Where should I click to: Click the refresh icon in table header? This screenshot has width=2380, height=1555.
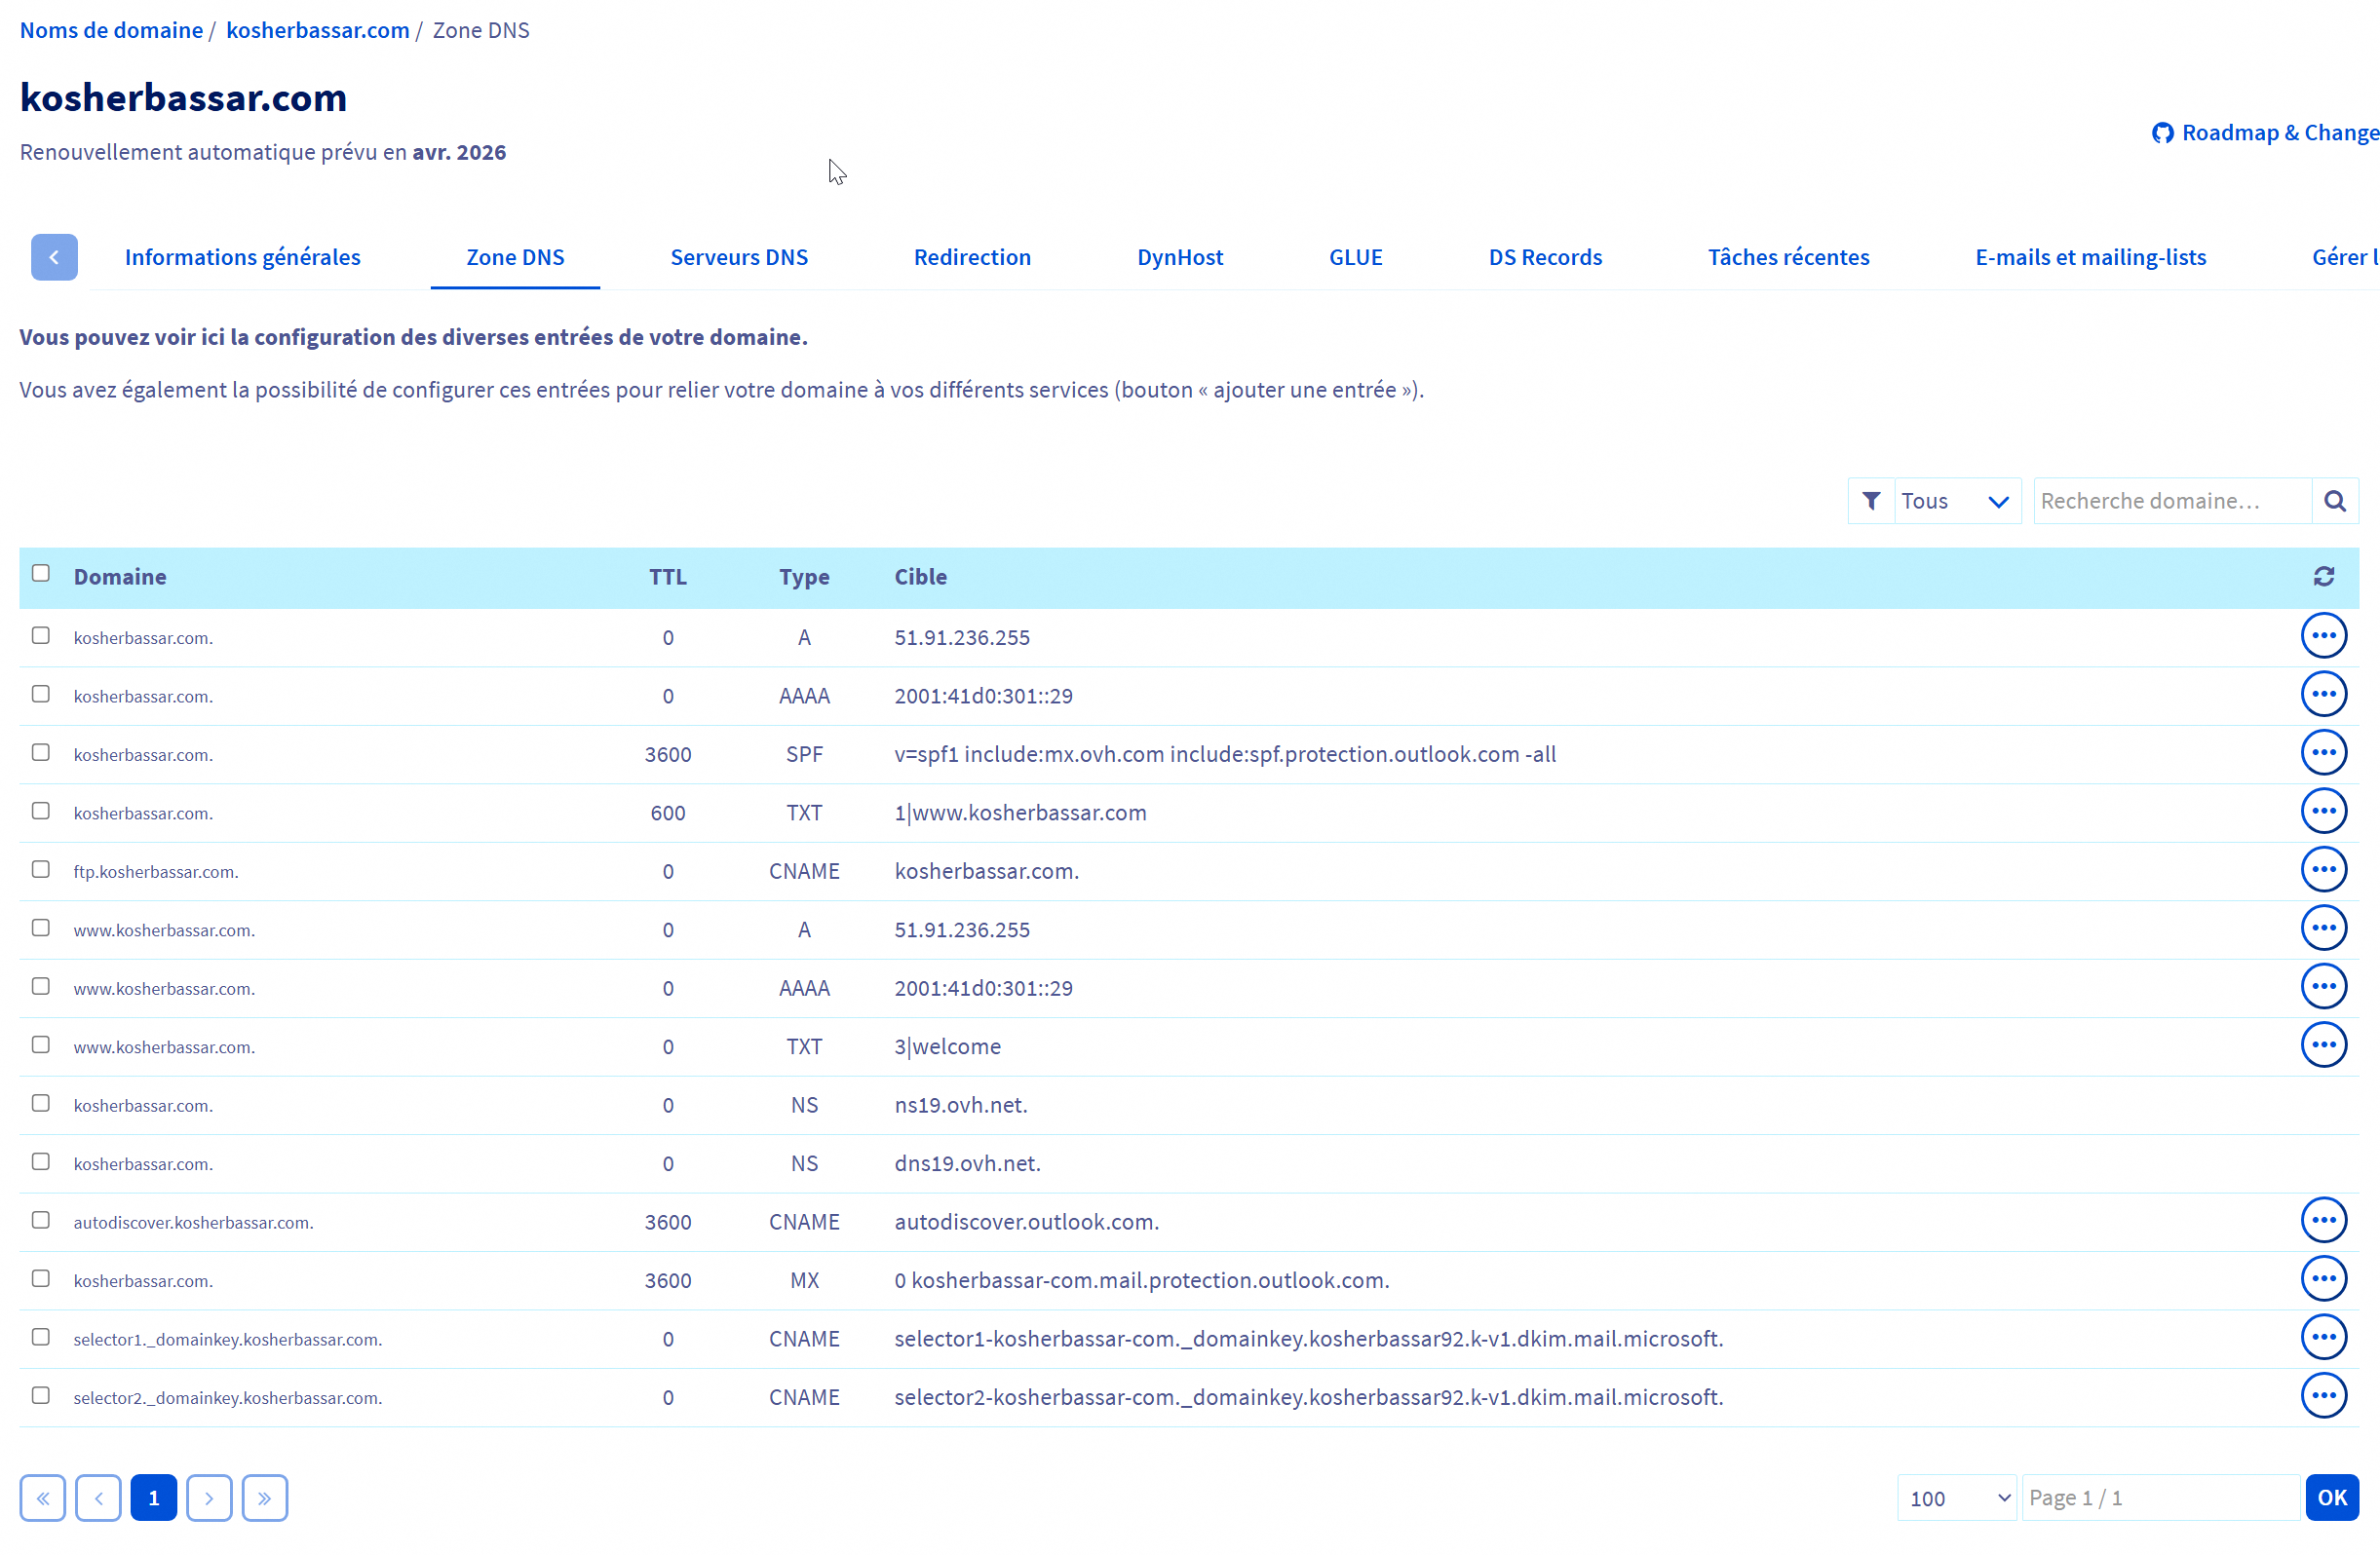click(x=2323, y=577)
